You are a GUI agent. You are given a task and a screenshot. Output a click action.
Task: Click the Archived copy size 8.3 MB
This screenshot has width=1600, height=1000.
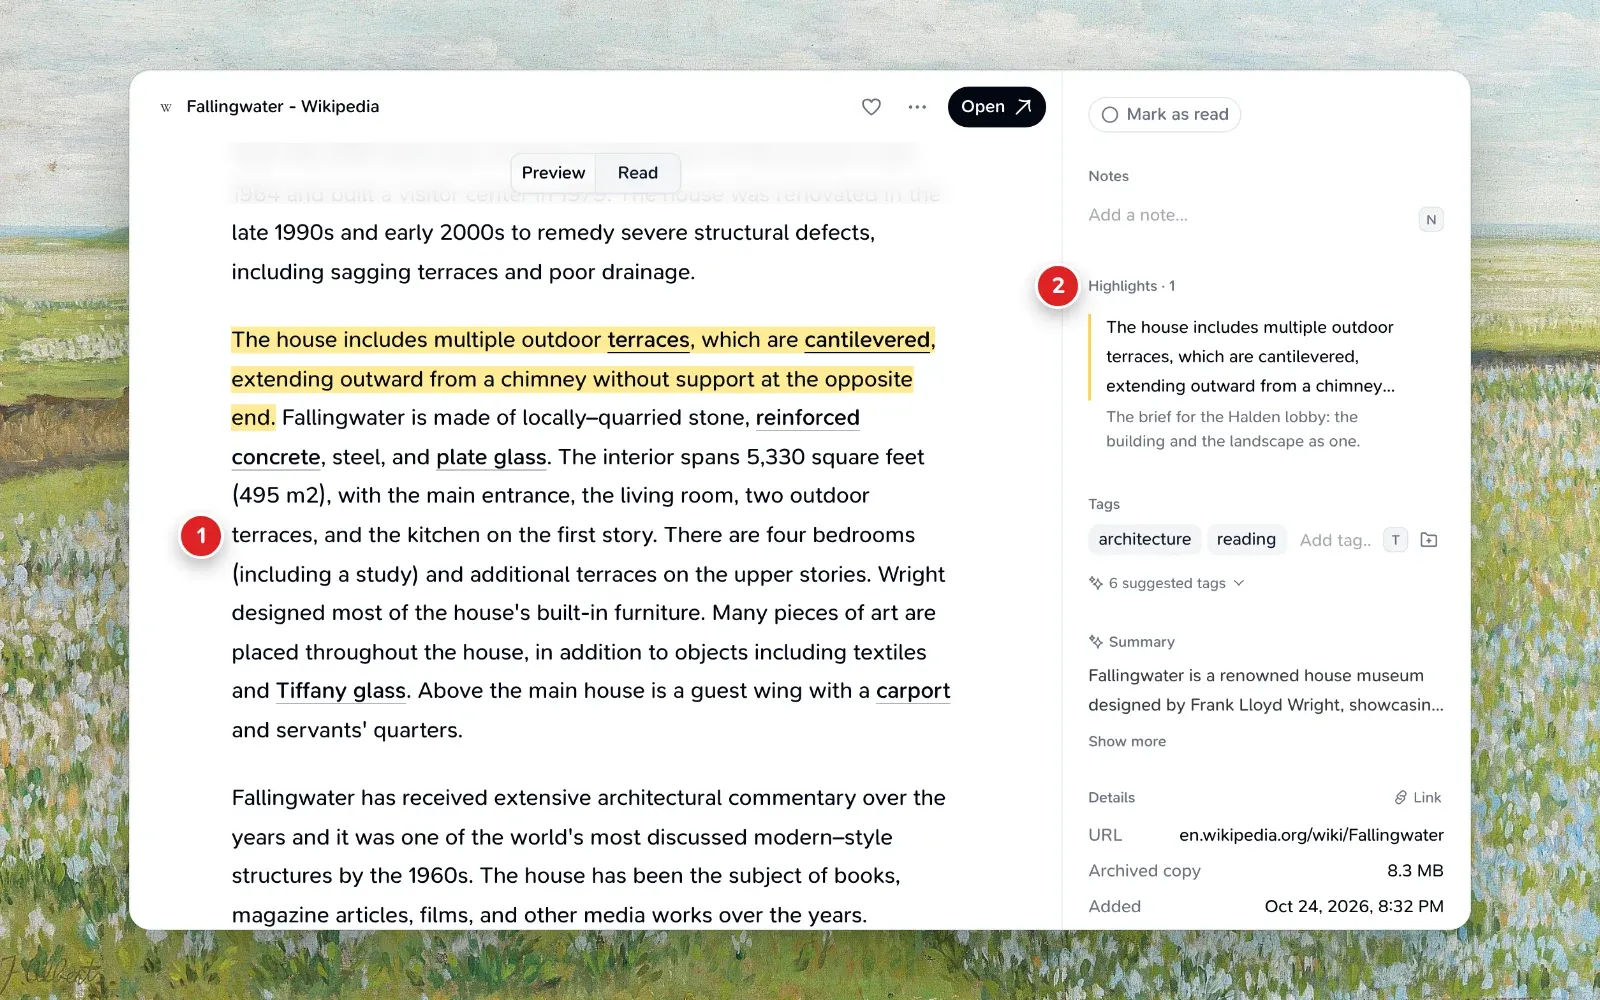tap(1415, 871)
